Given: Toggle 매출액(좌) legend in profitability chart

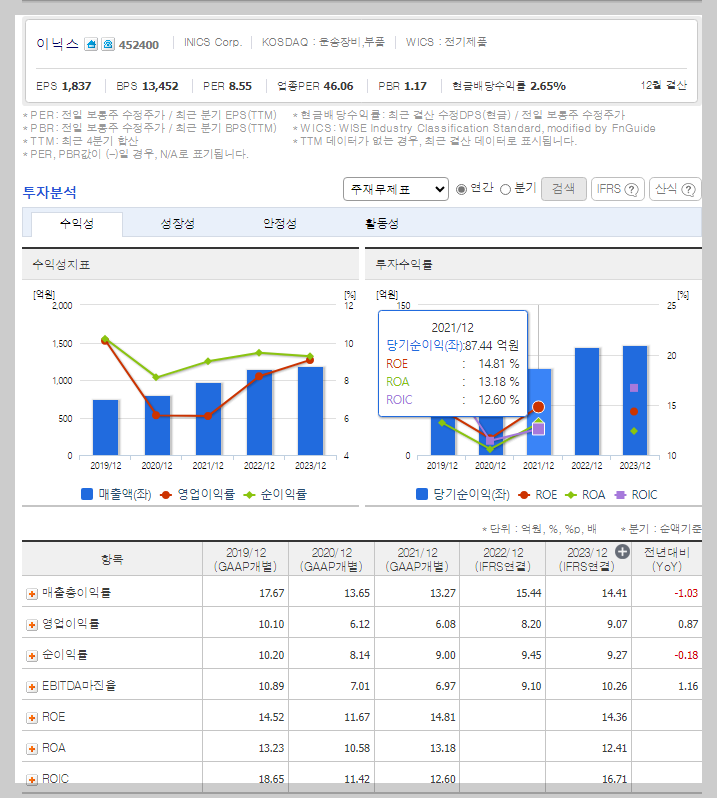Looking at the screenshot, I should click(x=117, y=495).
